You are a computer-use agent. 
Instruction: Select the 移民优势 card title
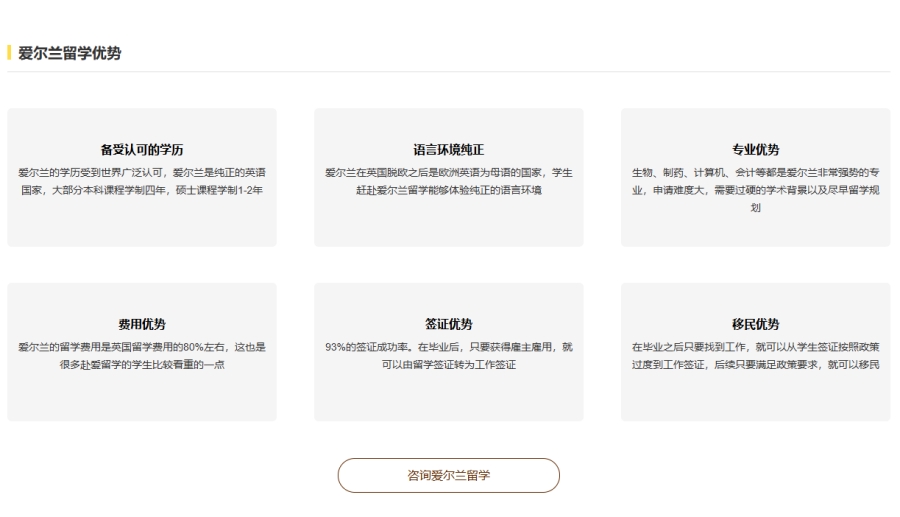755,324
